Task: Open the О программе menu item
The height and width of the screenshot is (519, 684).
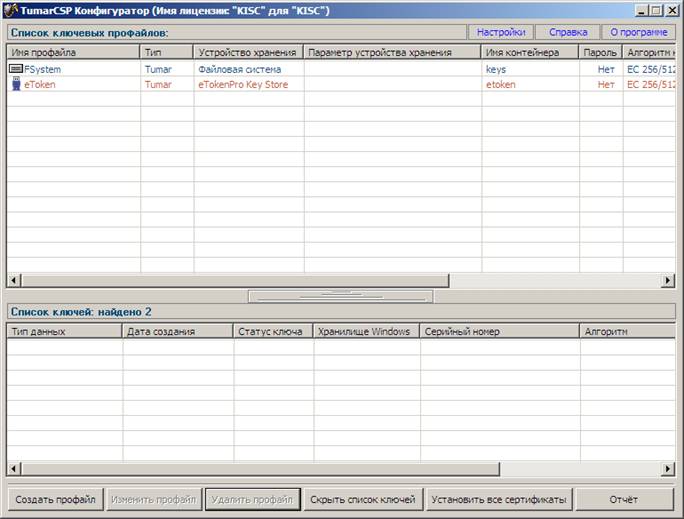Action: [x=638, y=32]
